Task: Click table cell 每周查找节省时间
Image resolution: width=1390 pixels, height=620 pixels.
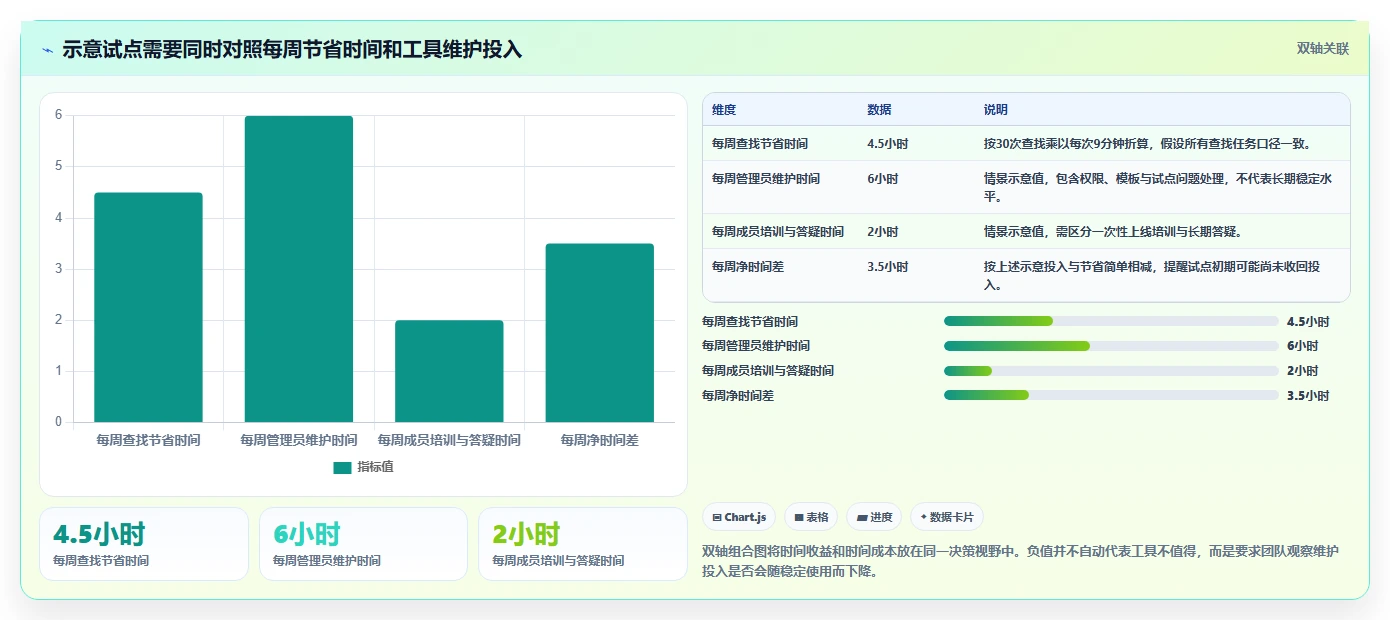Action: tap(760, 144)
